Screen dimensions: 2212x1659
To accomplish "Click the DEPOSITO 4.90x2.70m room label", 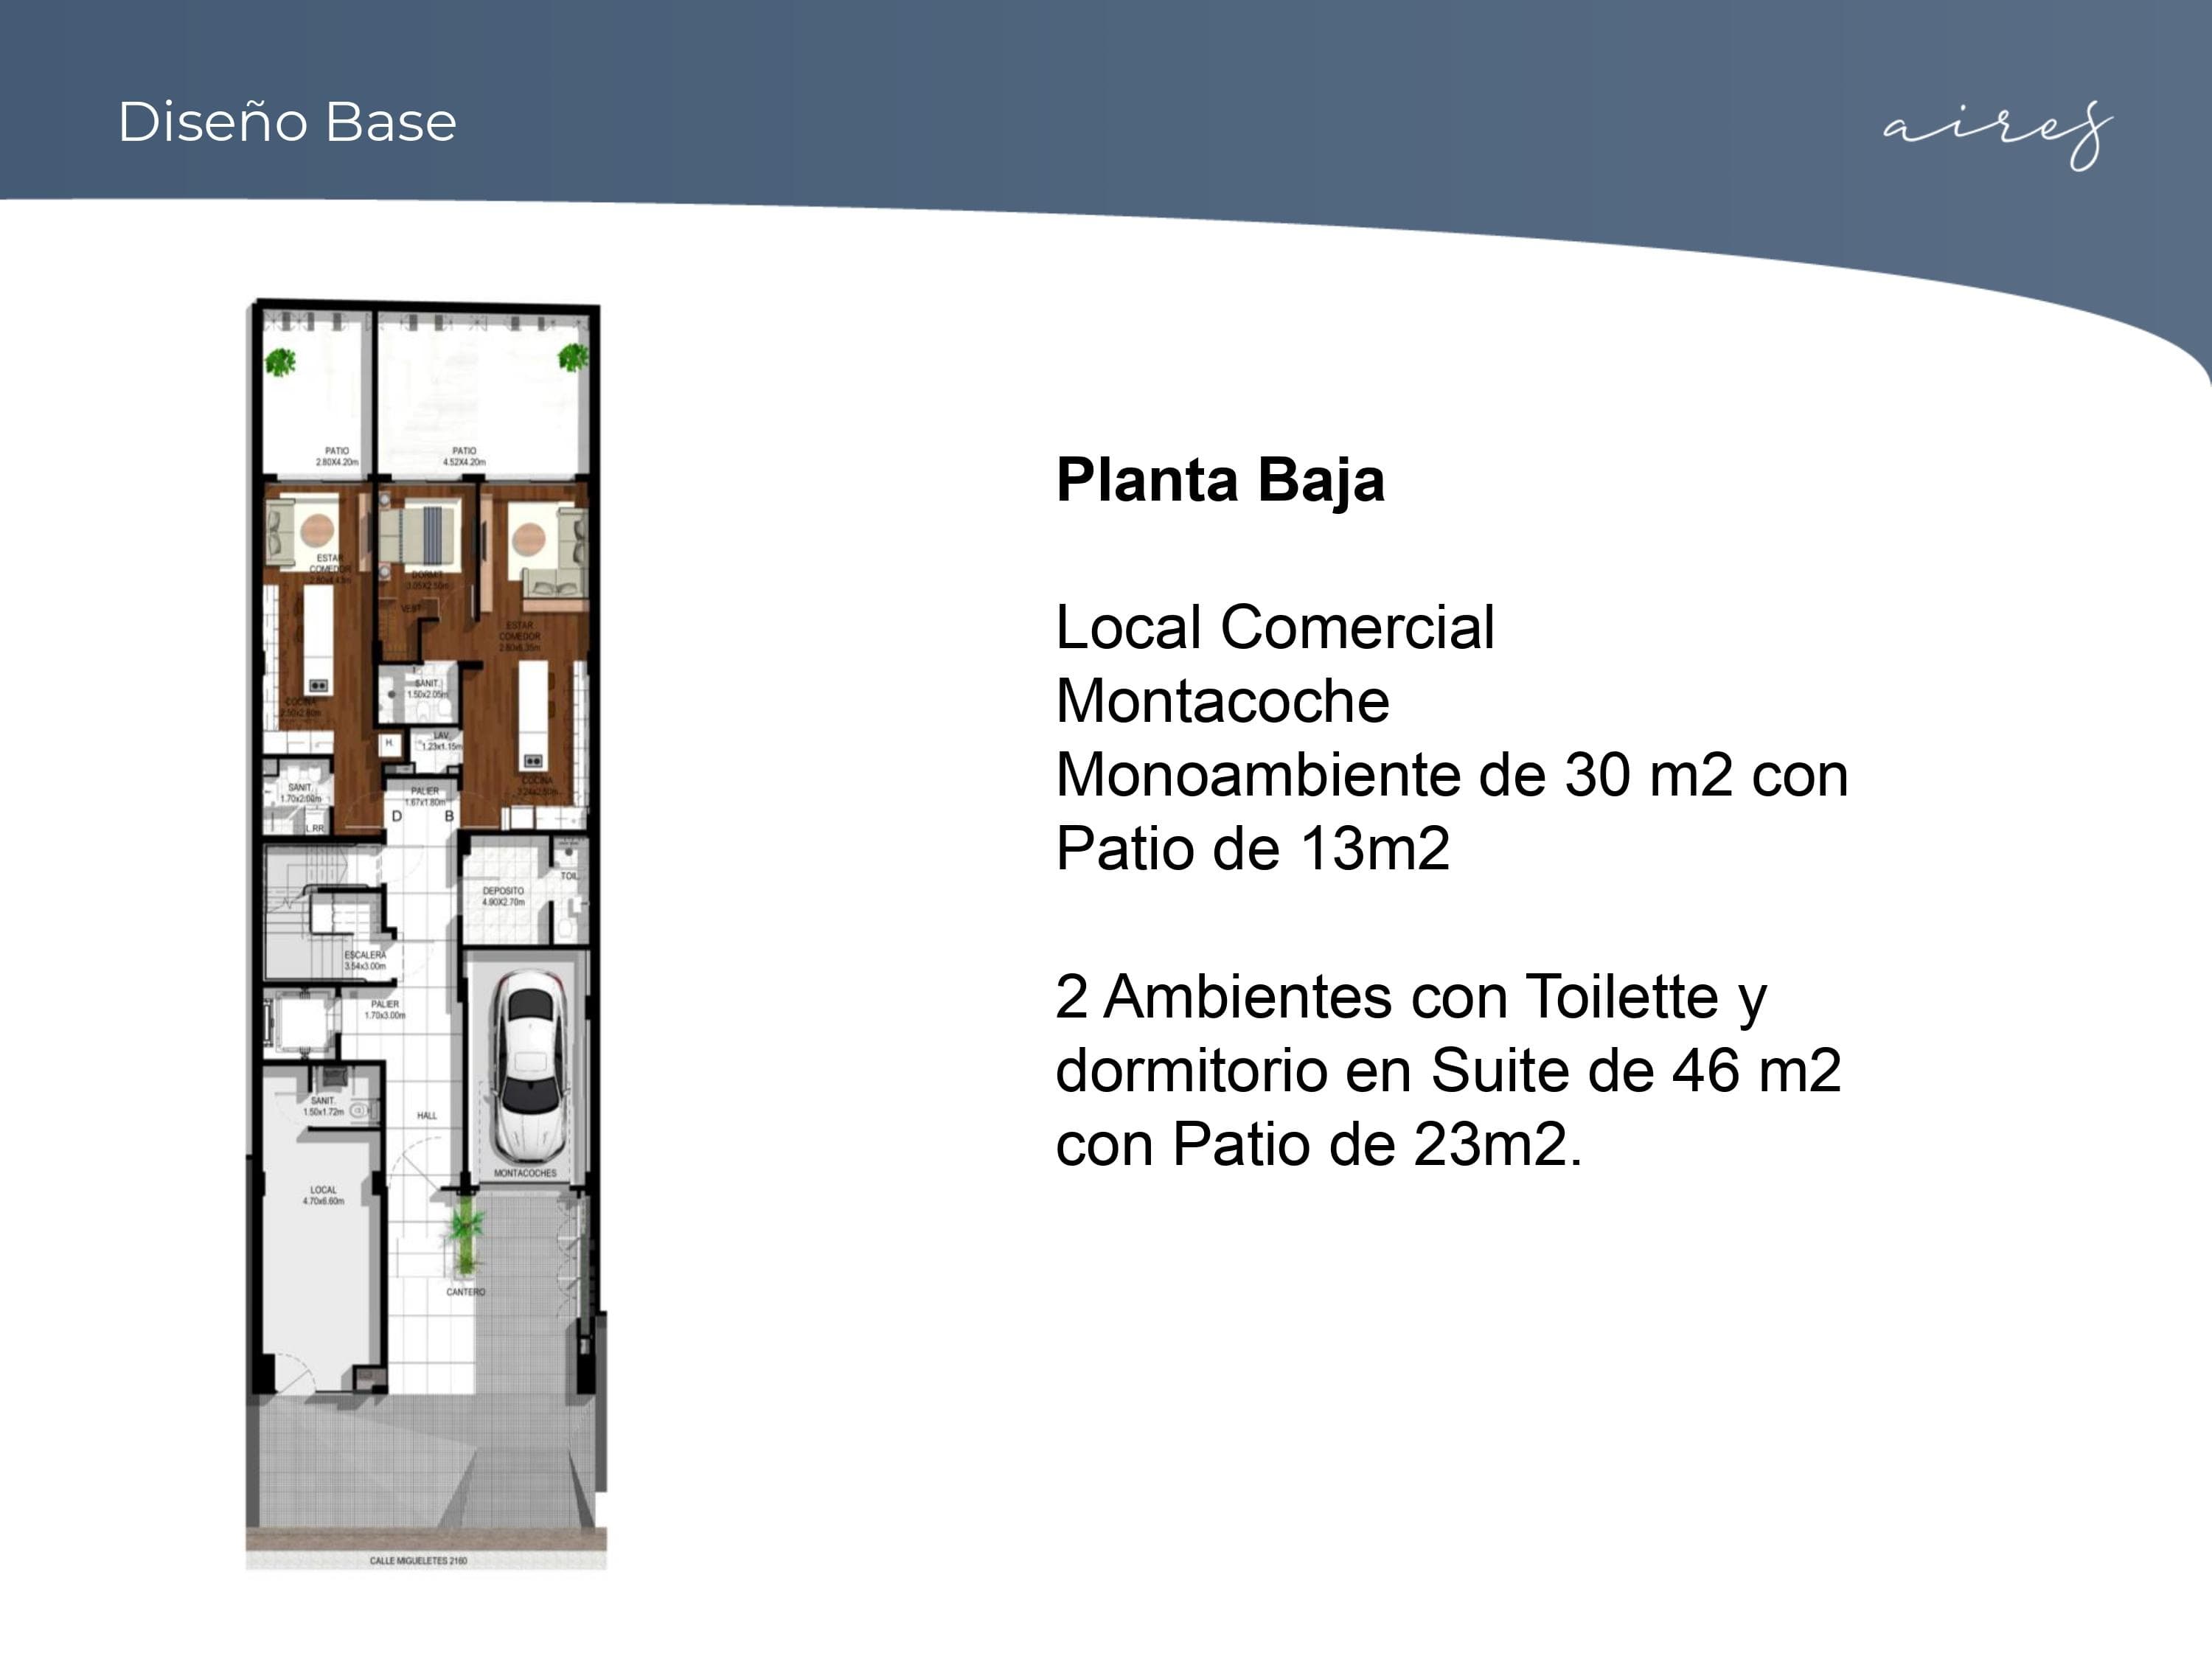I will tap(503, 895).
